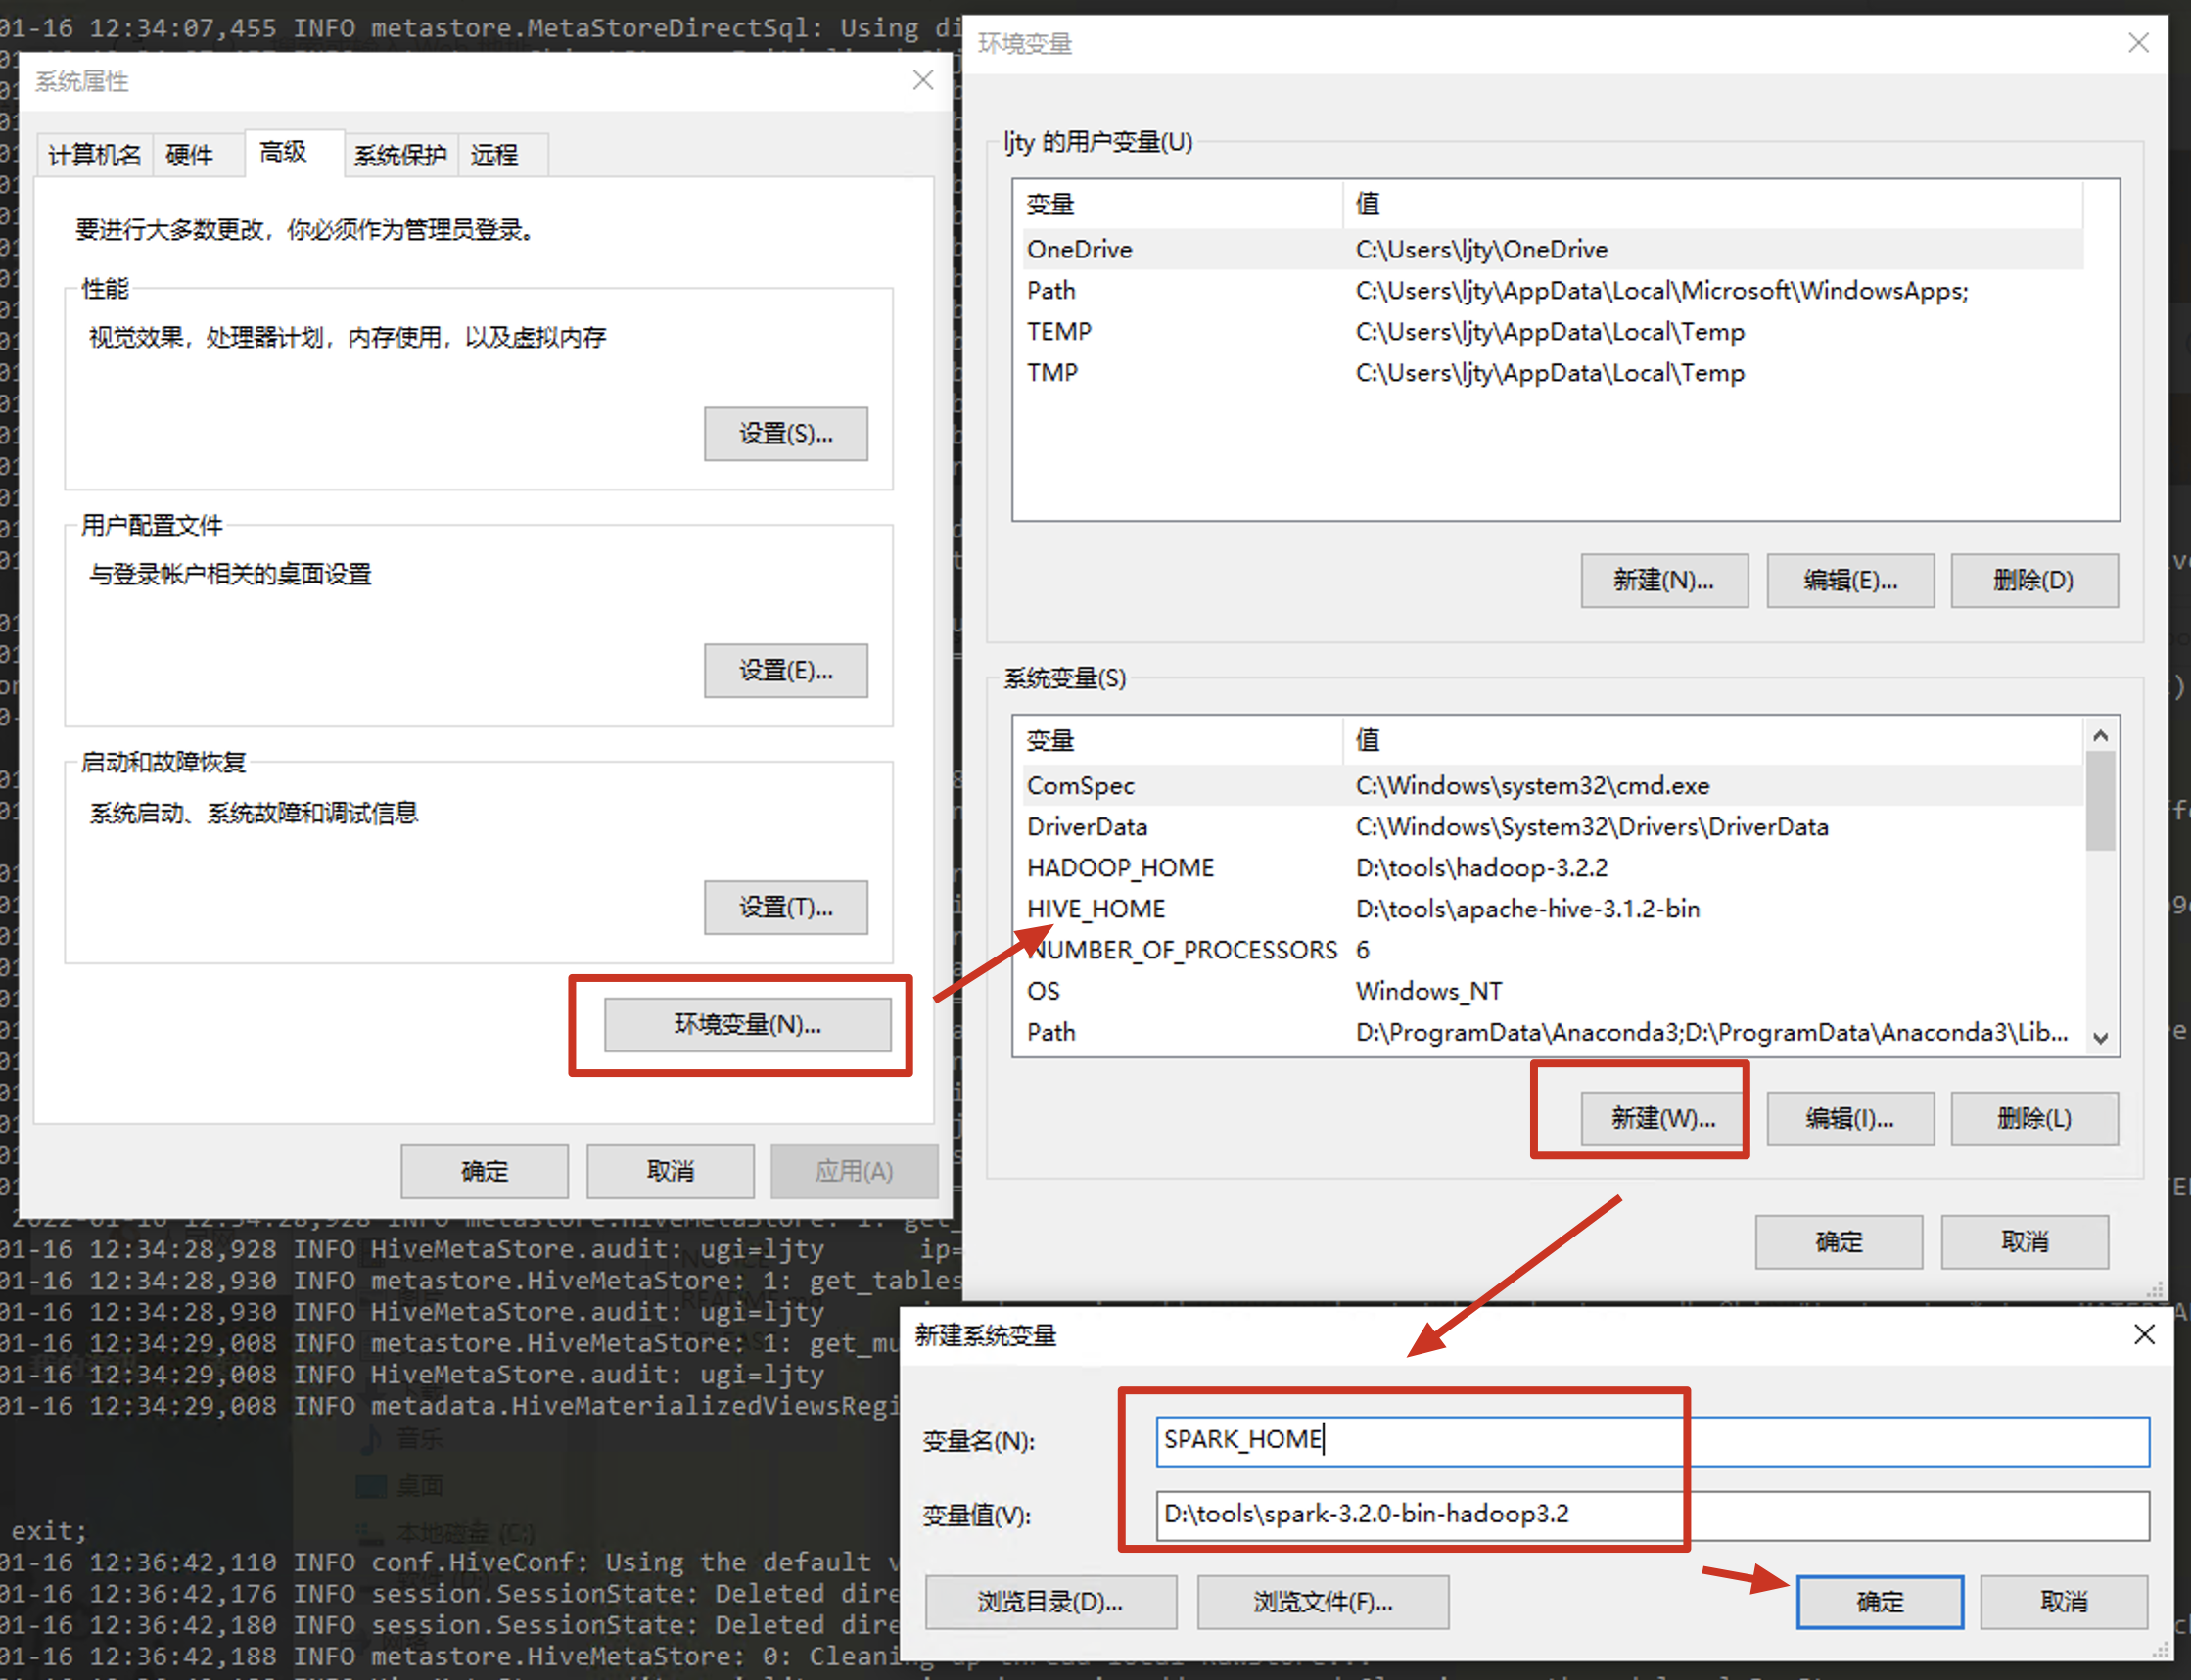Click the D:\tools\apache-hive-3.1.2-bin value cell
The height and width of the screenshot is (1680, 2191).
tap(1528, 909)
